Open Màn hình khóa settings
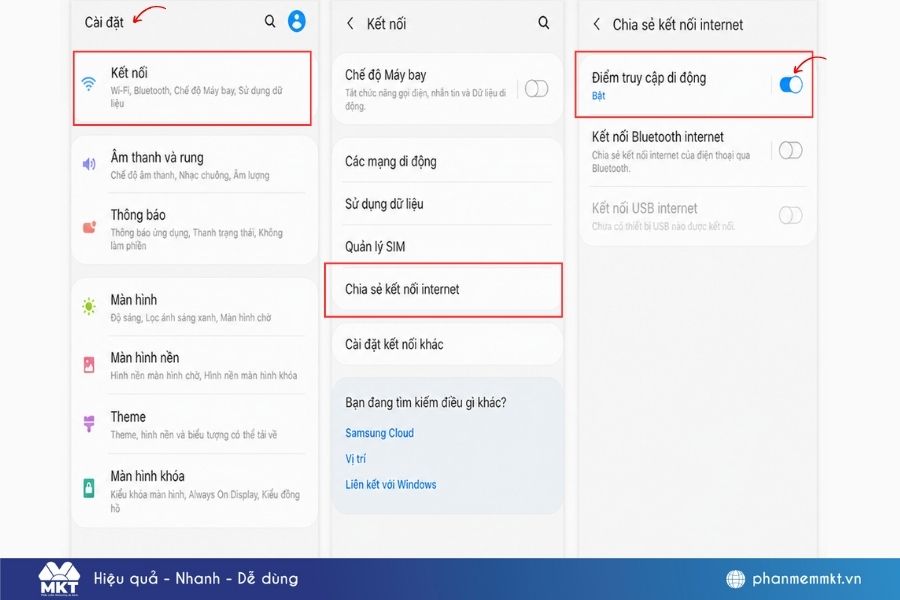 (x=194, y=491)
